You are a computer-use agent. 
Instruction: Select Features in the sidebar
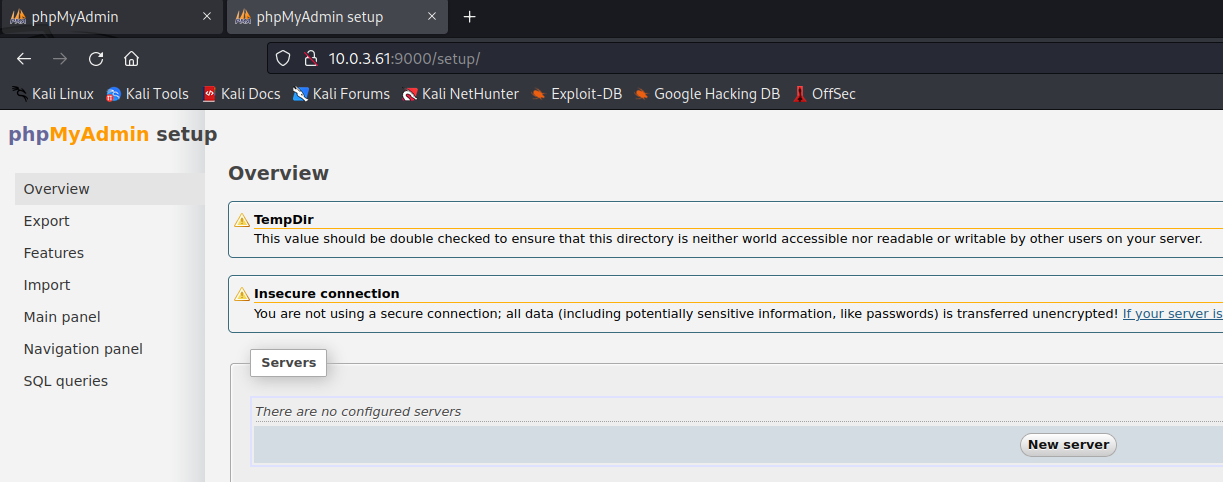110,253
